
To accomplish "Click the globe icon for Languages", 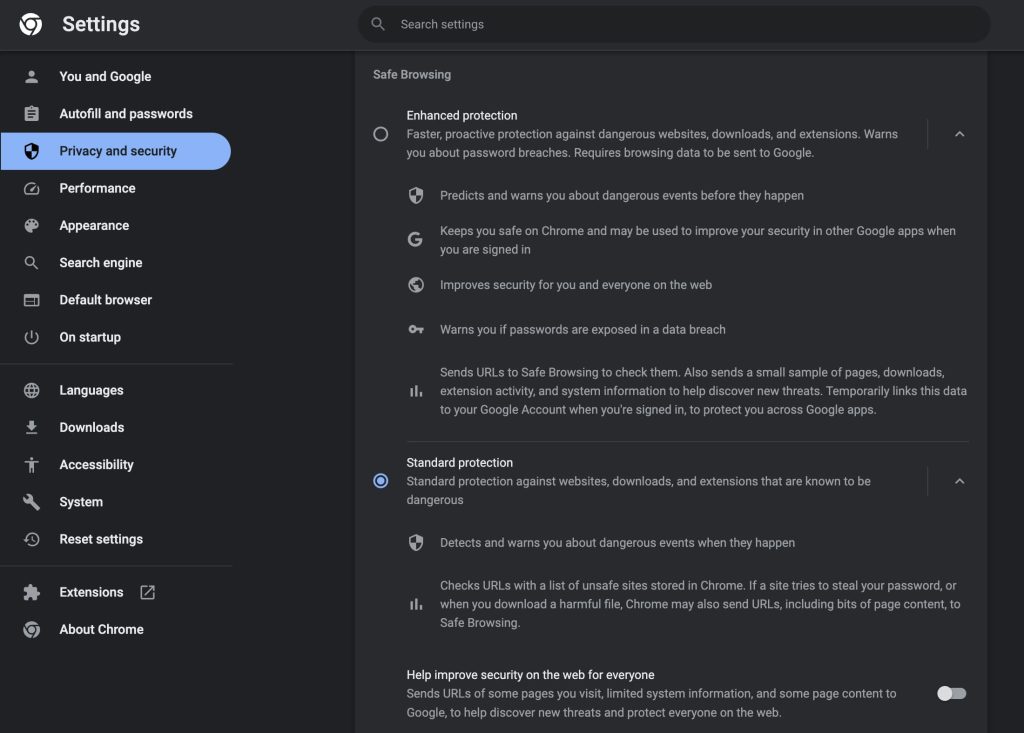I will coord(32,390).
